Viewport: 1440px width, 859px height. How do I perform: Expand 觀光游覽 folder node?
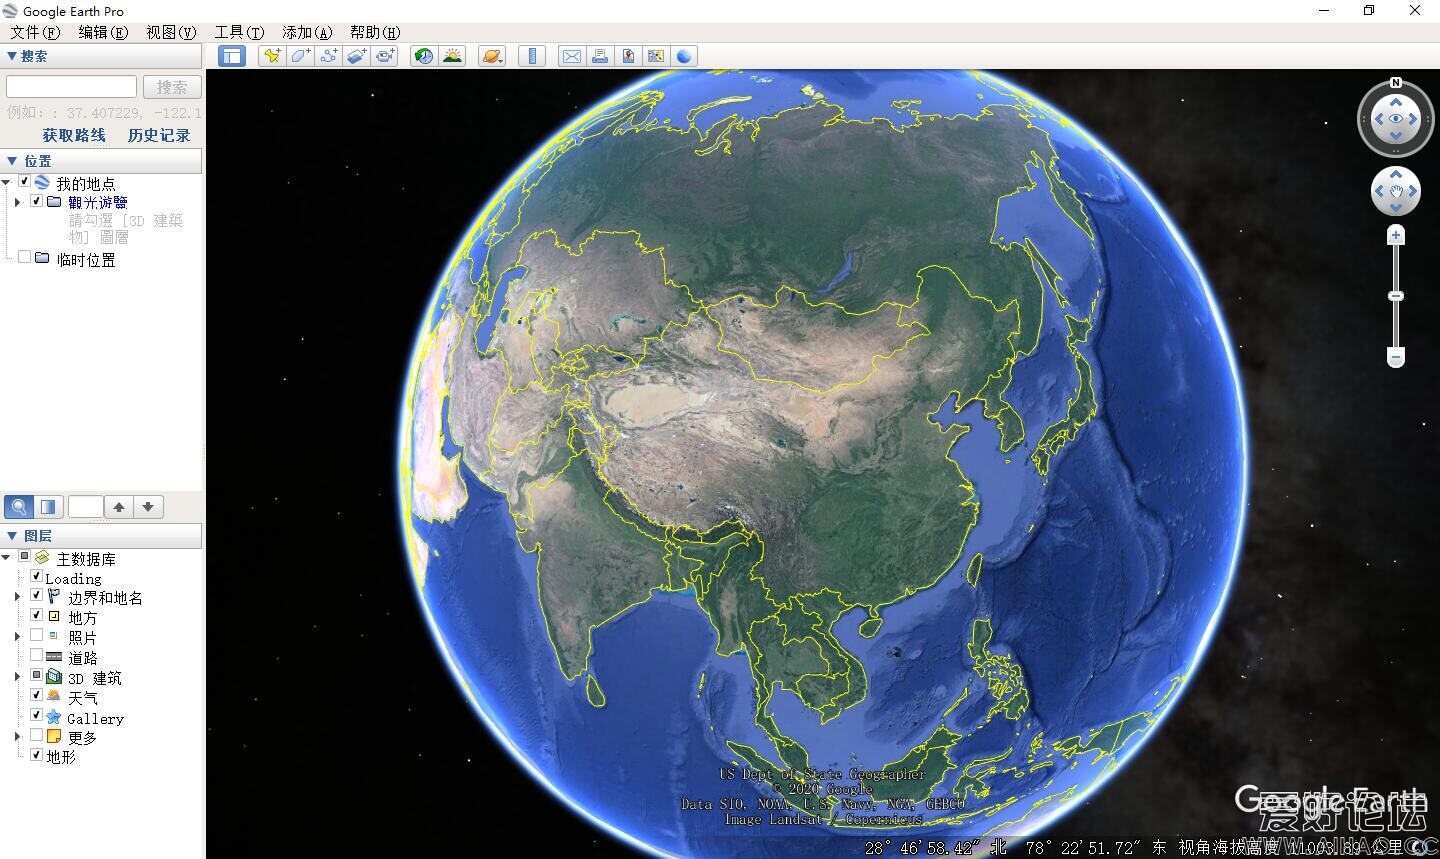pyautogui.click(x=17, y=202)
